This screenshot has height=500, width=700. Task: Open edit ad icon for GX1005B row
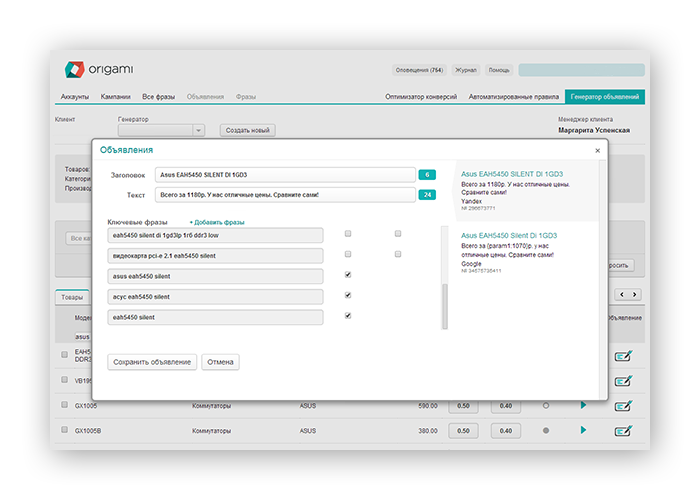623,431
